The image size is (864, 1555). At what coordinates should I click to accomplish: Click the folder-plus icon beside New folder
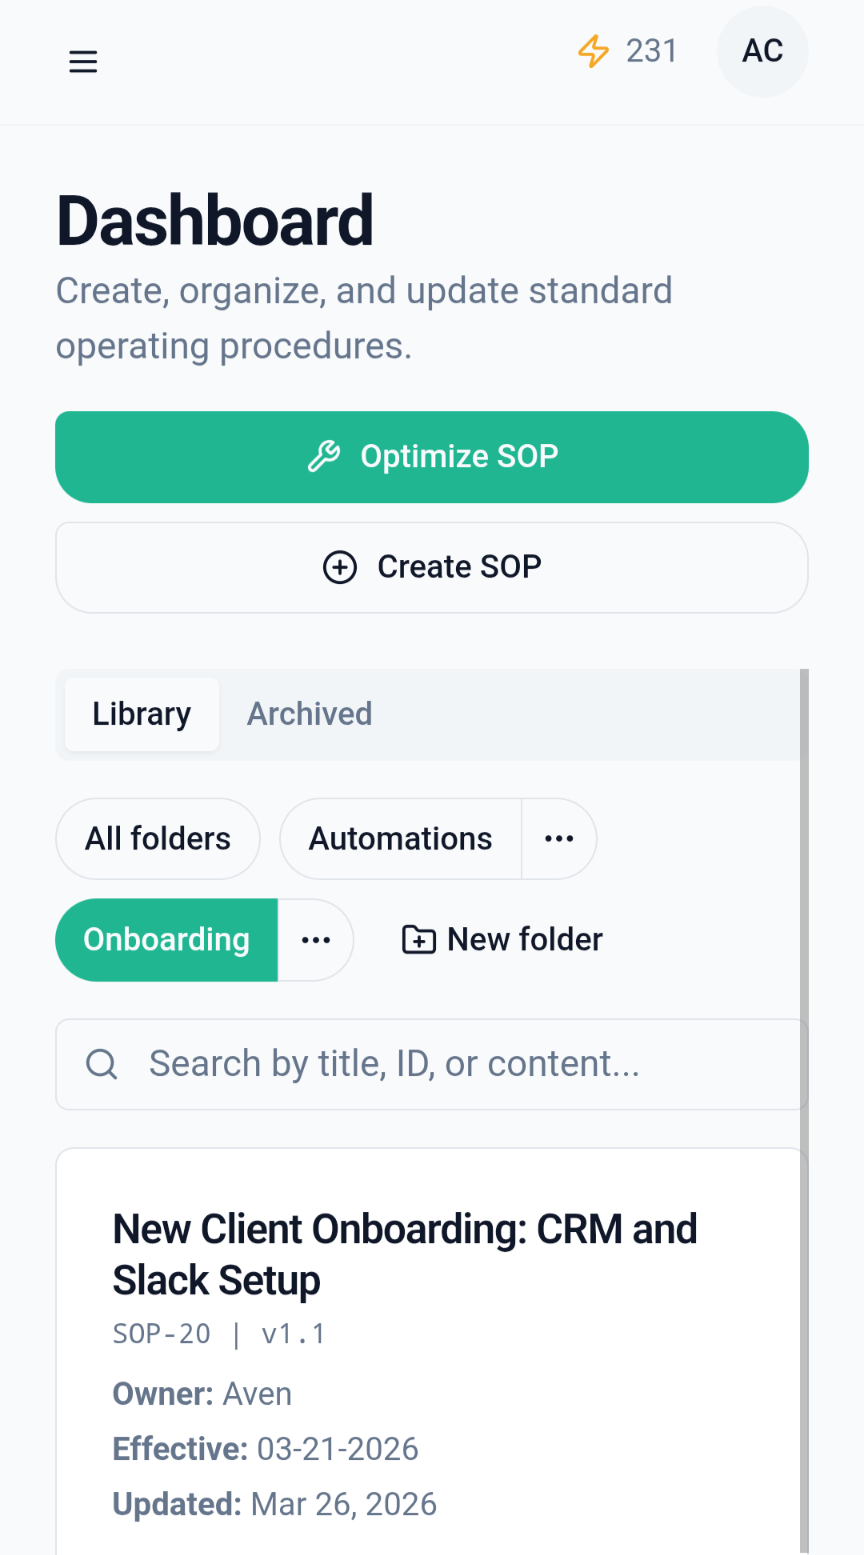point(418,940)
